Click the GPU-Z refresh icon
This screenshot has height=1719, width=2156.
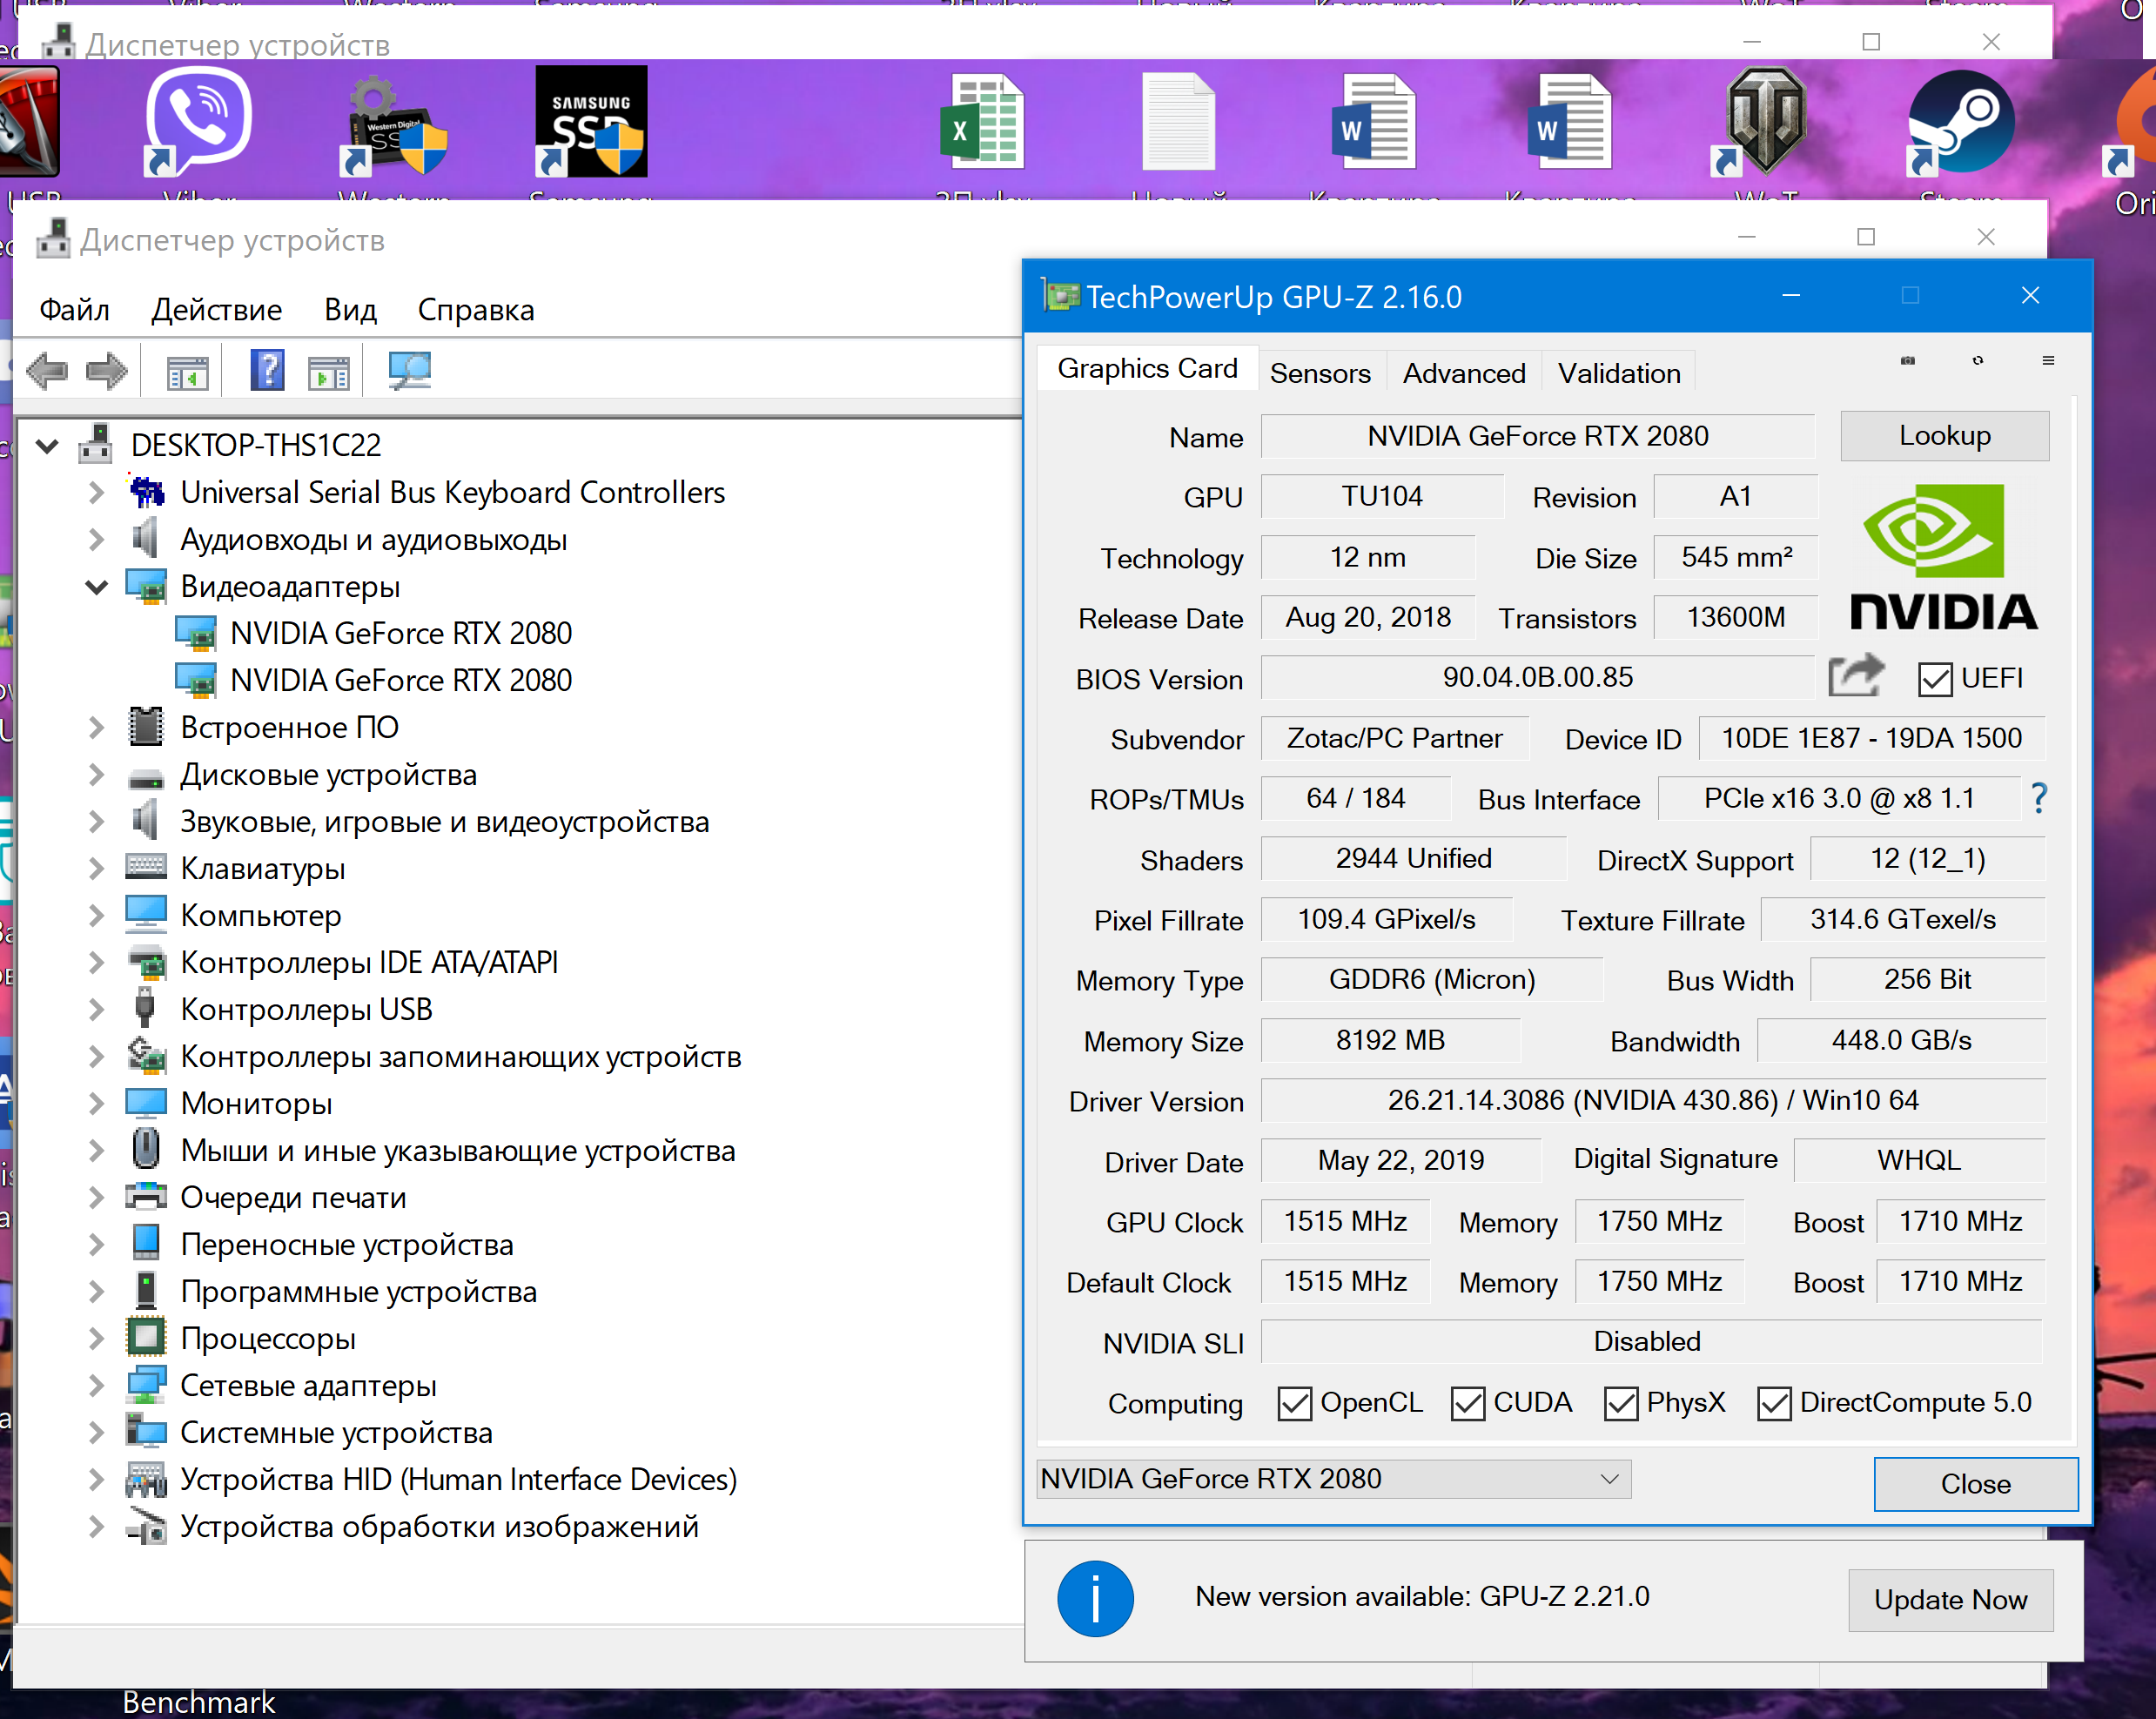pyautogui.click(x=1977, y=361)
